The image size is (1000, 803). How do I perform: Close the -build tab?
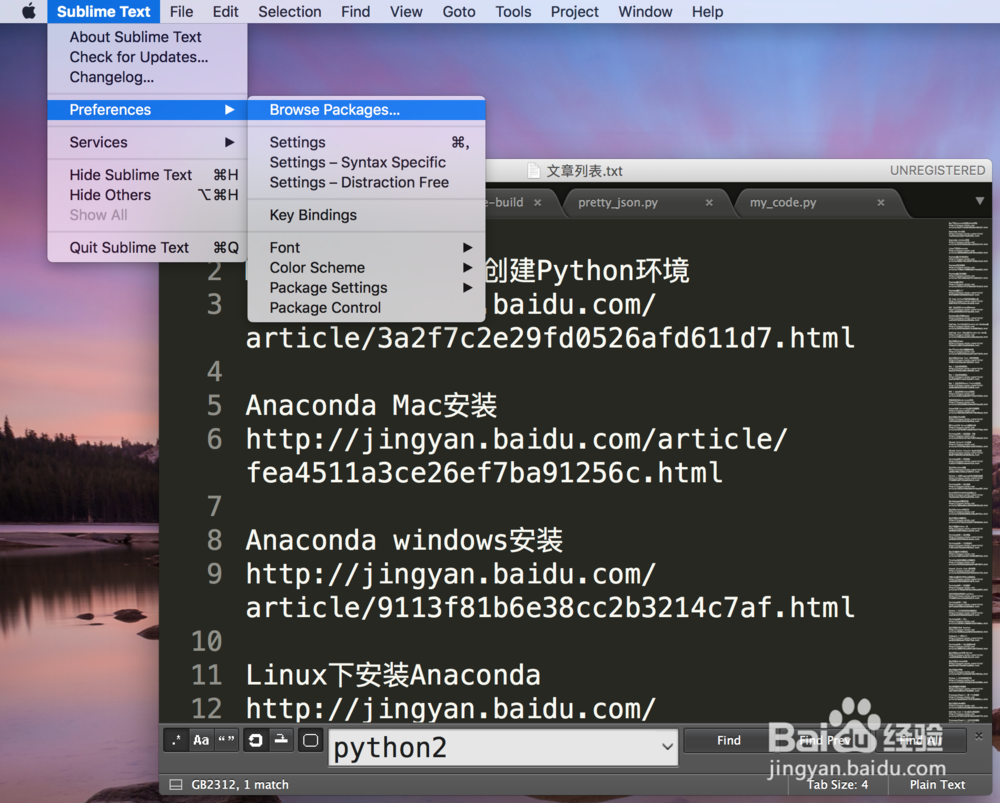[538, 203]
